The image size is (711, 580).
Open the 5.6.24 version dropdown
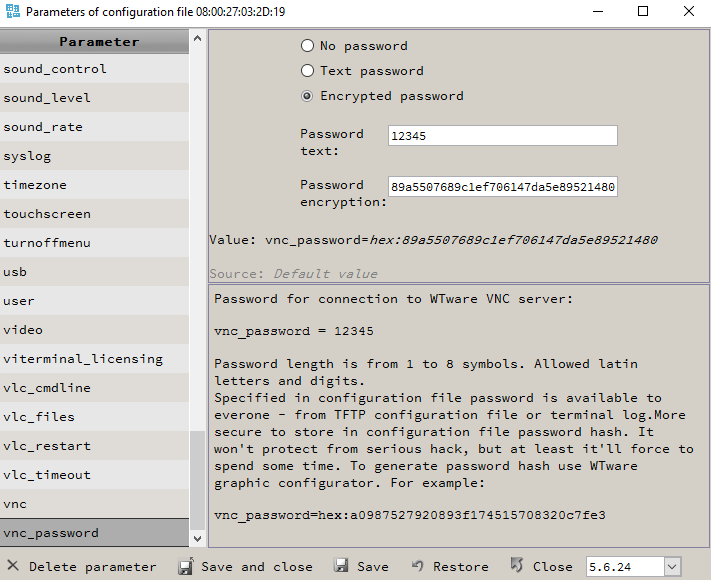[x=671, y=567]
